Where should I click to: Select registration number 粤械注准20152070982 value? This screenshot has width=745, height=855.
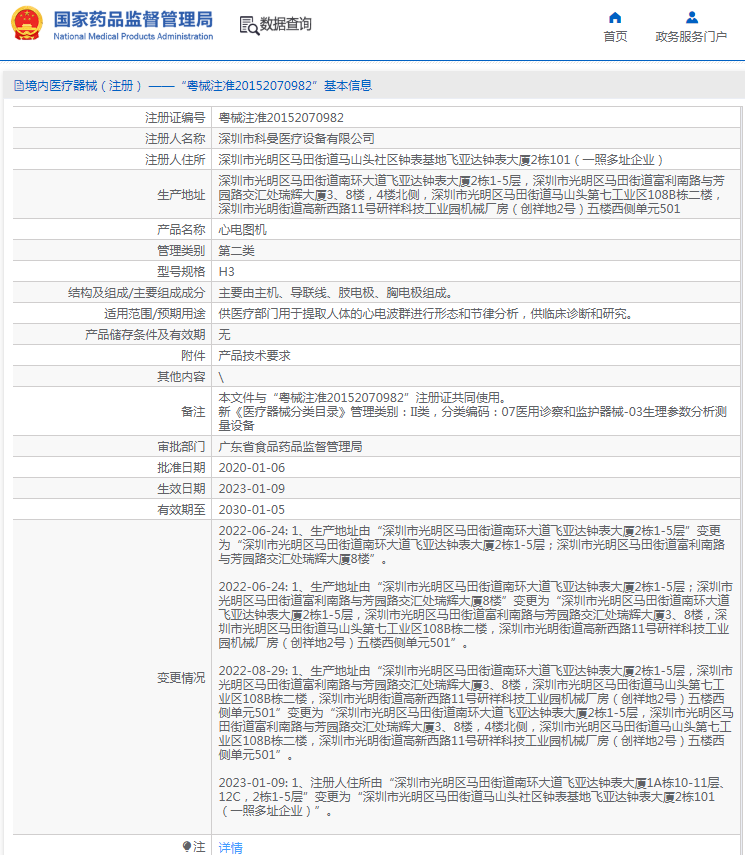coord(281,117)
